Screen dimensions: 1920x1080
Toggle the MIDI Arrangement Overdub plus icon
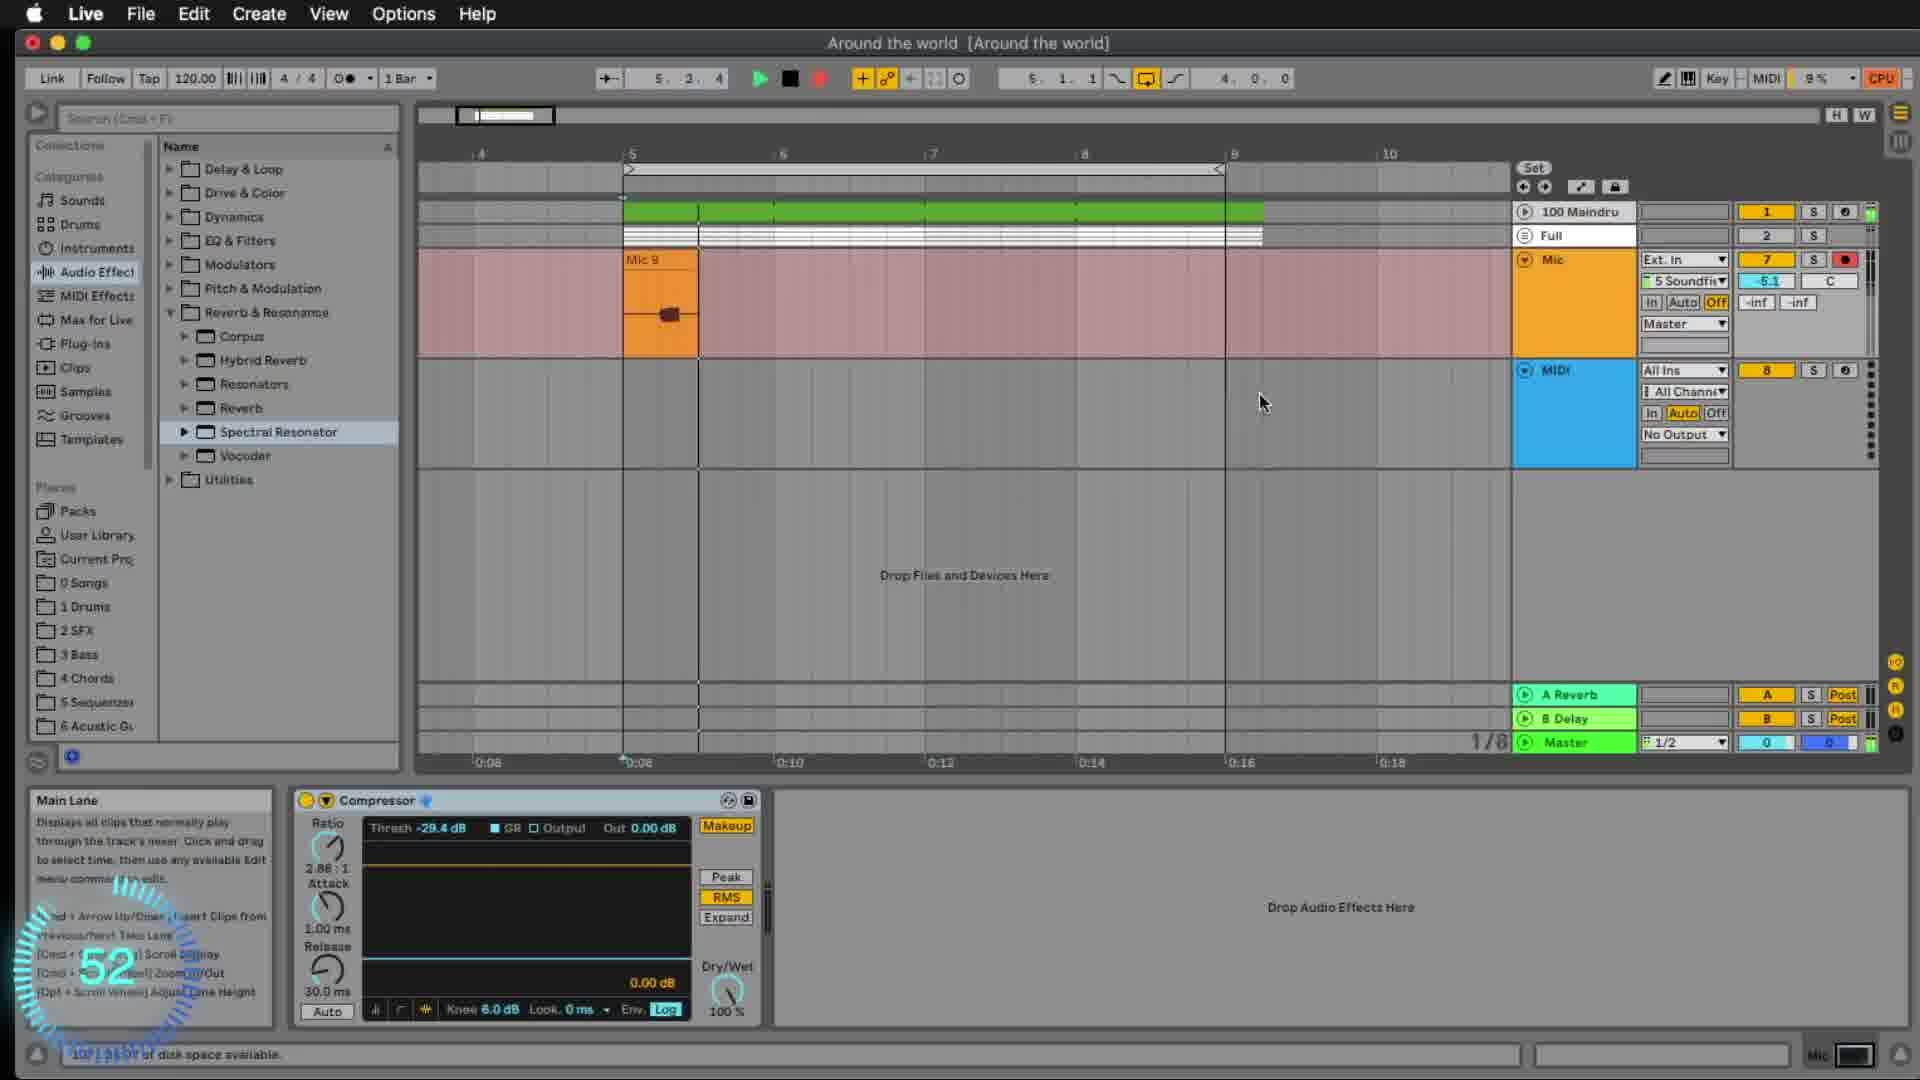862,79
